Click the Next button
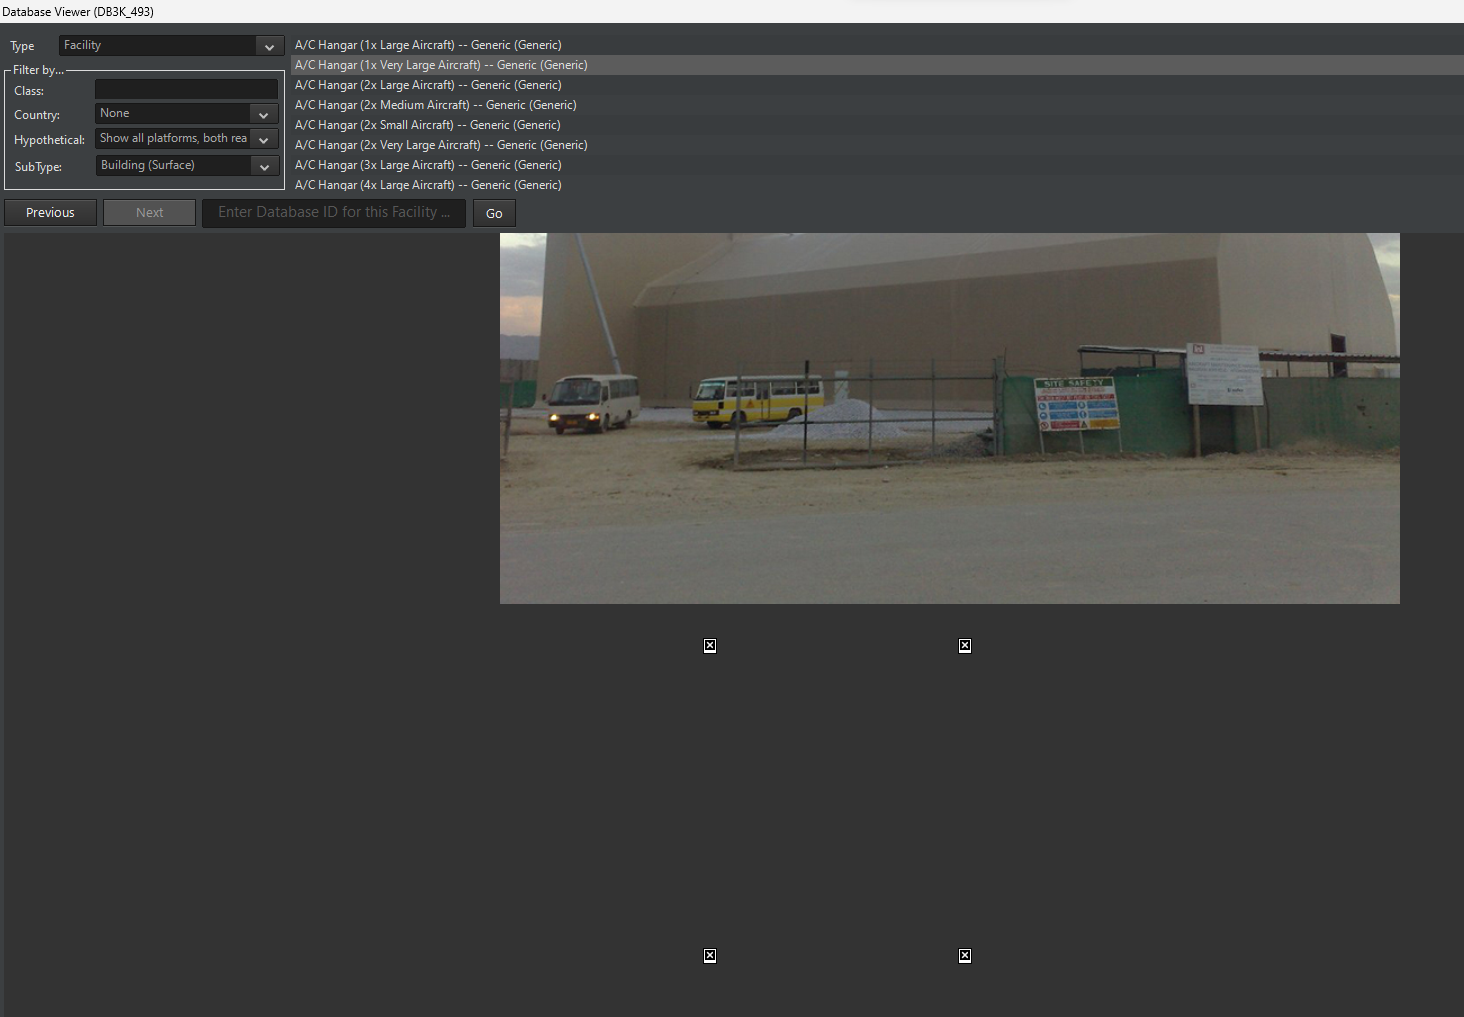Image resolution: width=1464 pixels, height=1017 pixels. click(149, 213)
